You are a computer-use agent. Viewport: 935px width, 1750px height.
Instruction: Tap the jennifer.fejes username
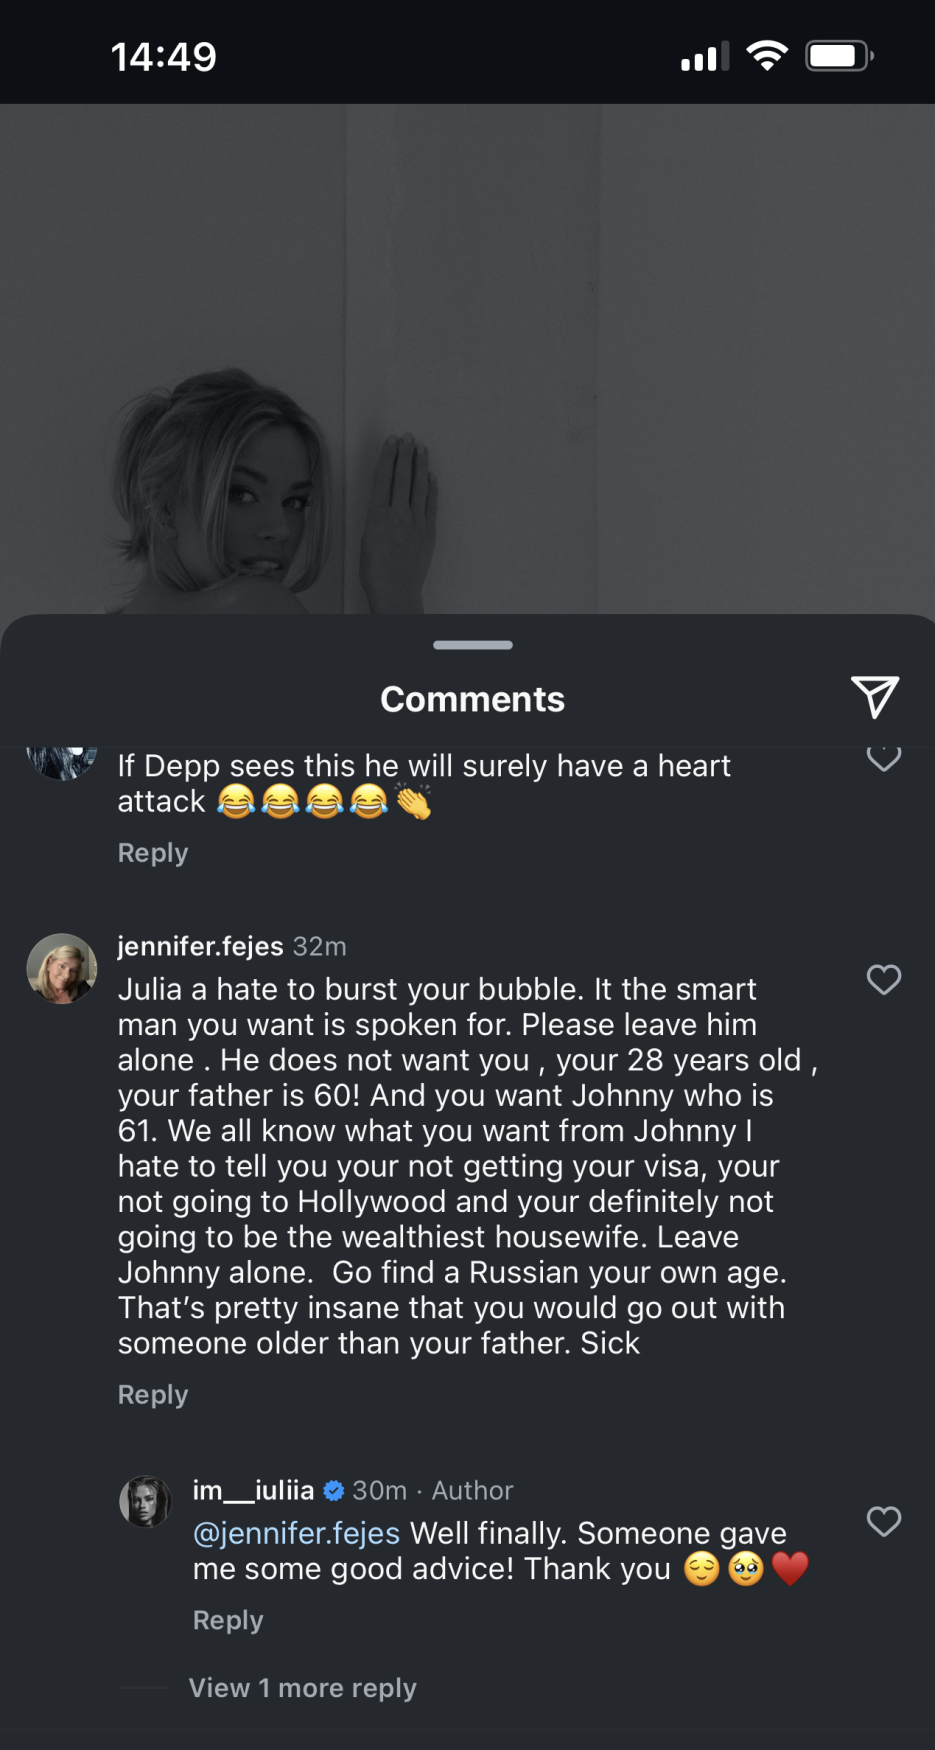pyautogui.click(x=200, y=946)
